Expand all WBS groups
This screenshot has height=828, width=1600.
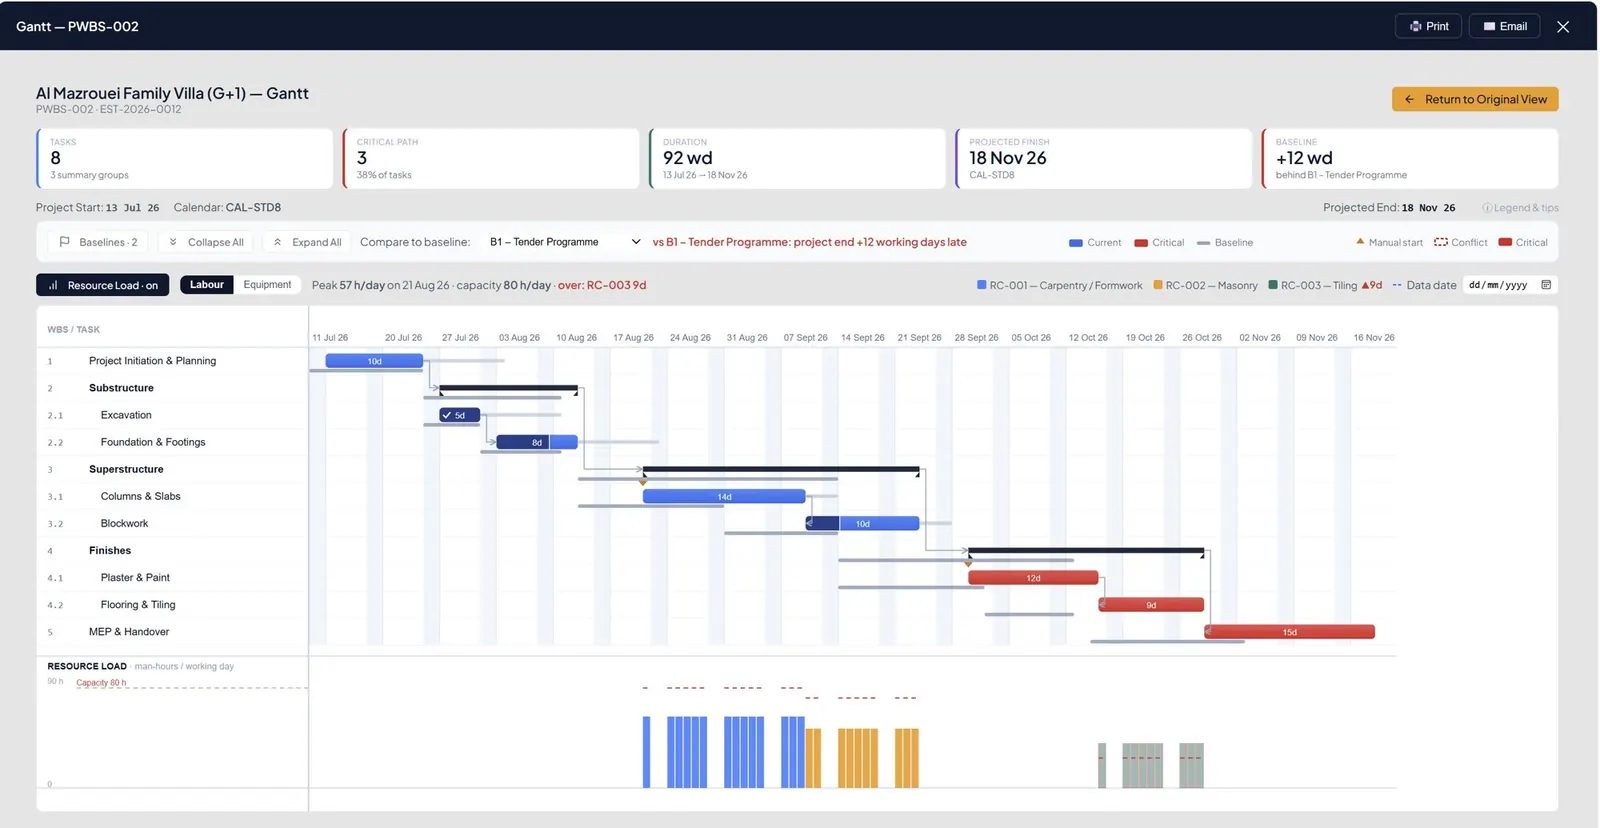pyautogui.click(x=307, y=242)
